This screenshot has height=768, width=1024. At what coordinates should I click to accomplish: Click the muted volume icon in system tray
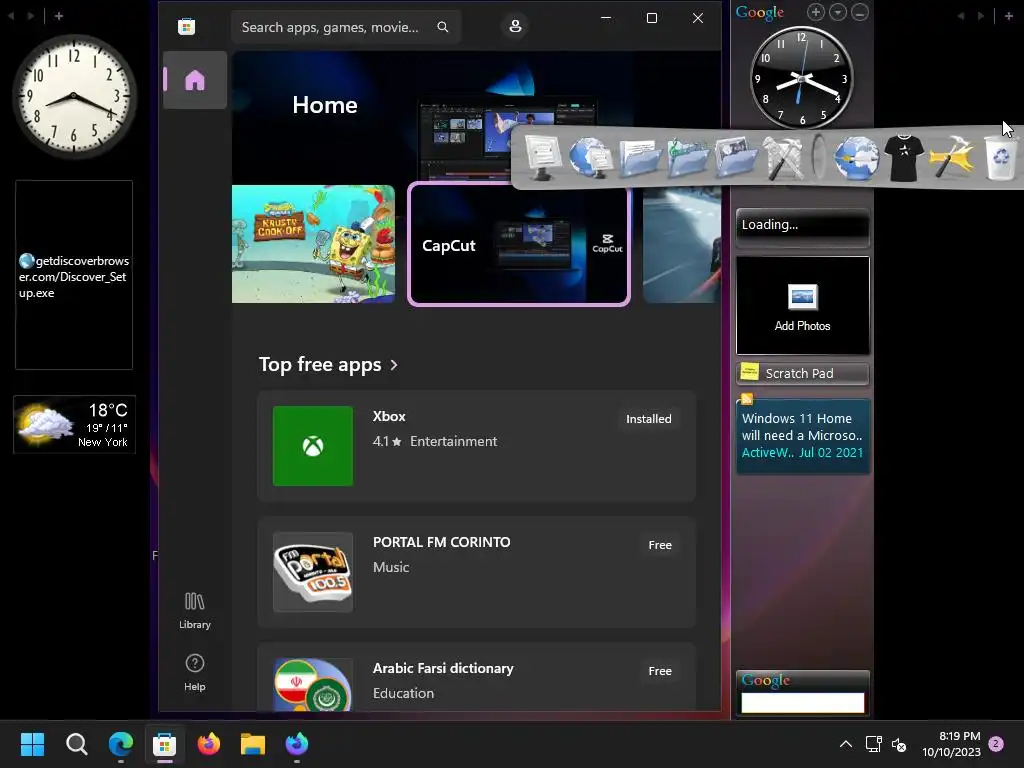899,744
